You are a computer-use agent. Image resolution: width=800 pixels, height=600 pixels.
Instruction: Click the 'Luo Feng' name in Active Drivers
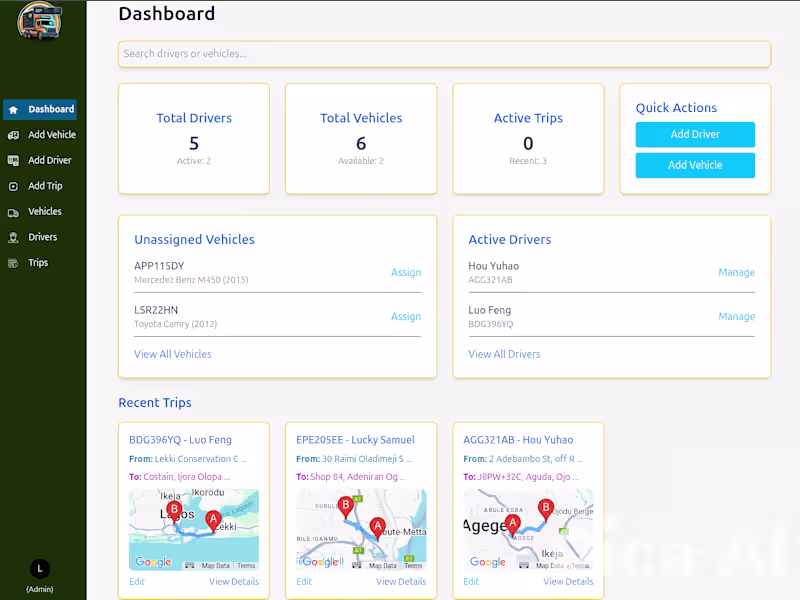click(x=489, y=310)
